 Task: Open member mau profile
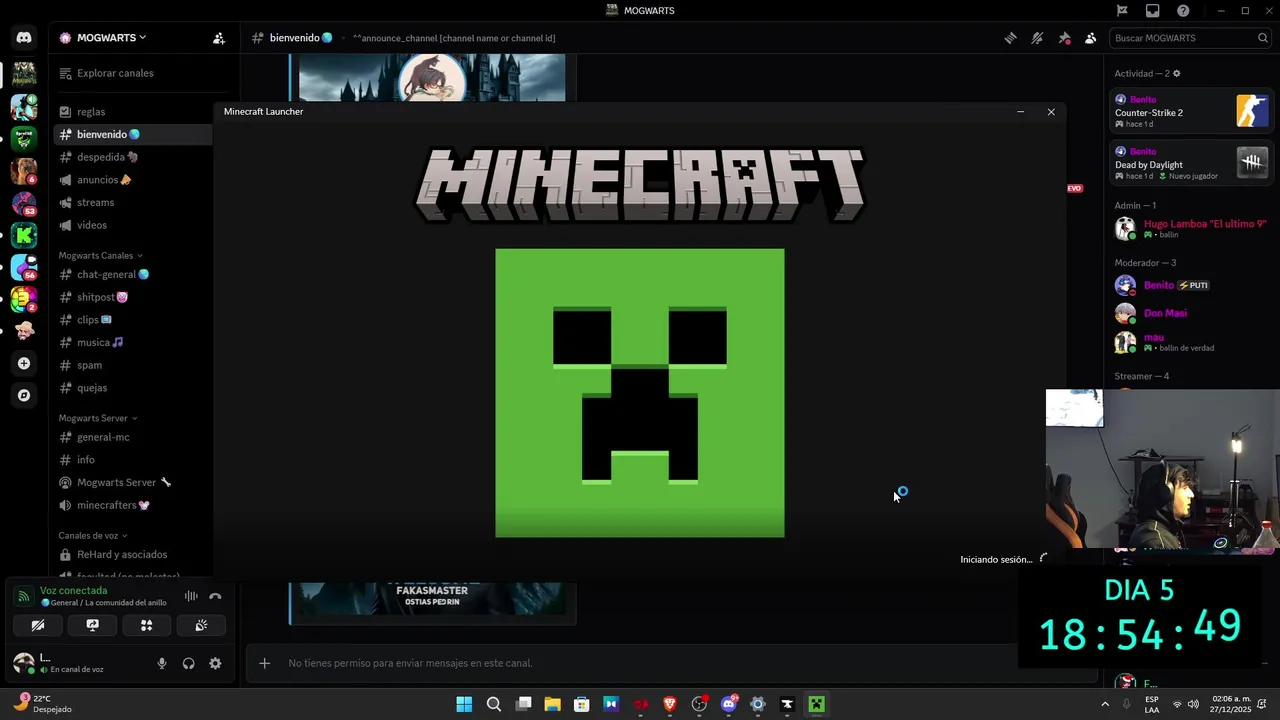[x=1192, y=342]
